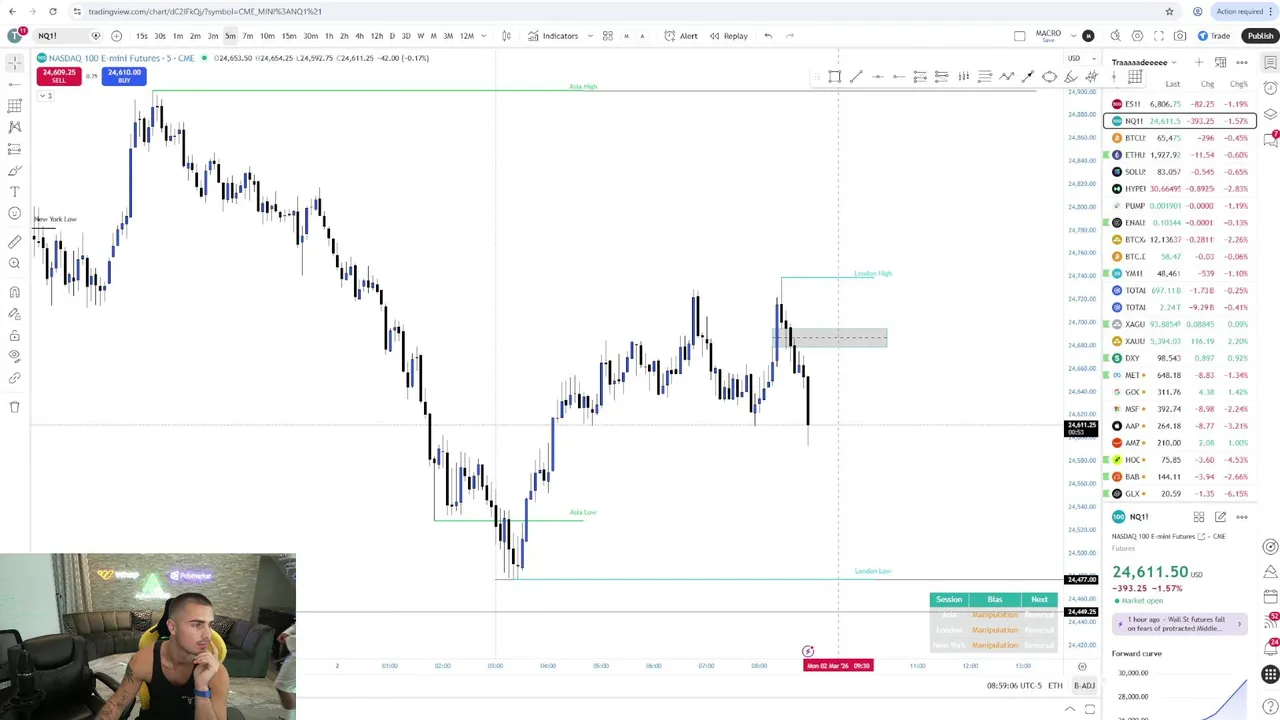The image size is (1280, 720).
Task: Select the XAUU gold row in watchlist
Action: click(1180, 341)
